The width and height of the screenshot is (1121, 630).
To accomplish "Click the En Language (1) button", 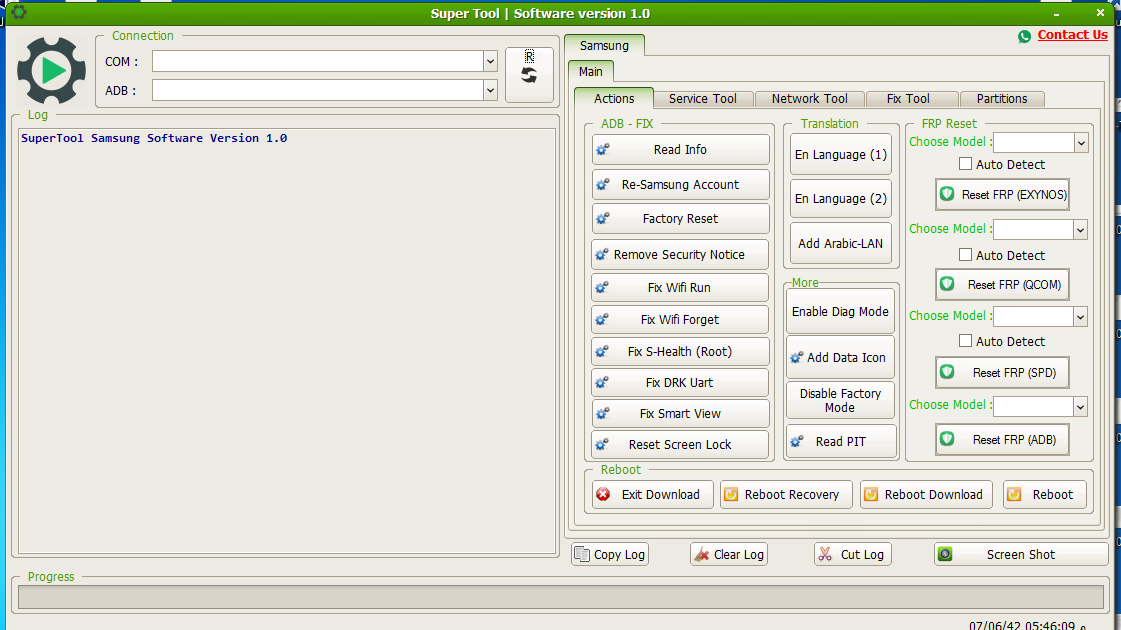I will tap(841, 154).
